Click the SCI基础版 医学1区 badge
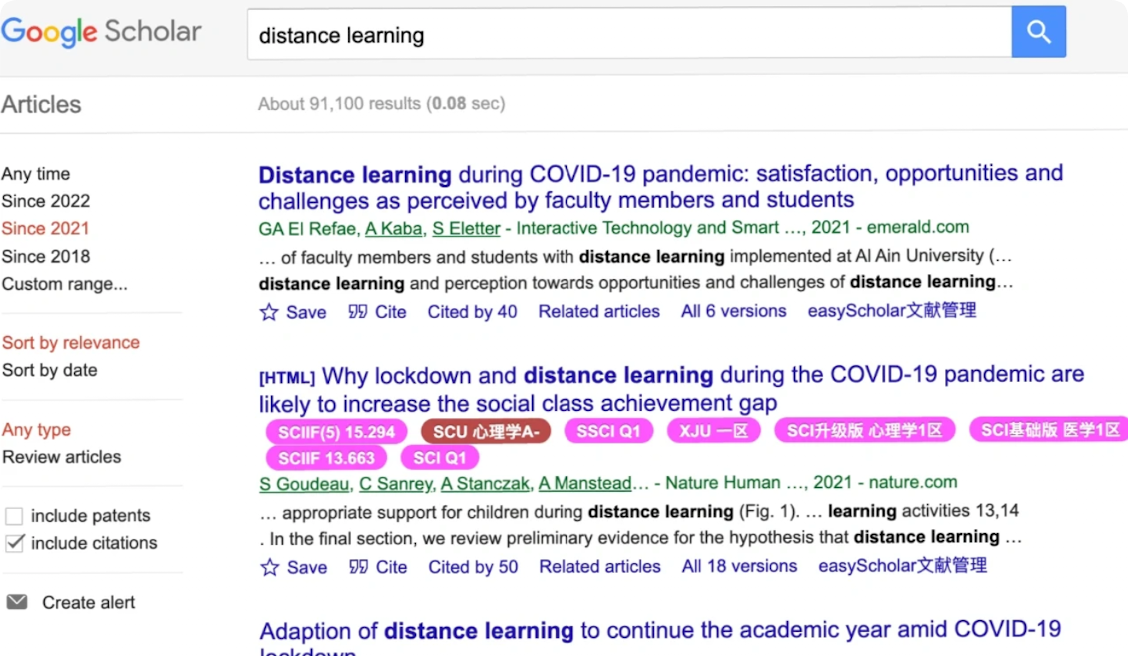Image resolution: width=1128 pixels, height=656 pixels. click(1049, 430)
